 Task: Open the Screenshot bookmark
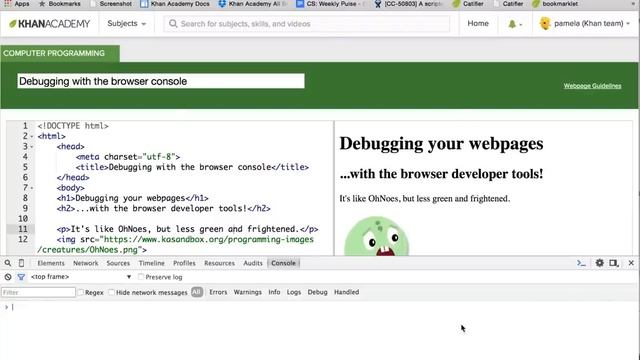click(111, 3)
